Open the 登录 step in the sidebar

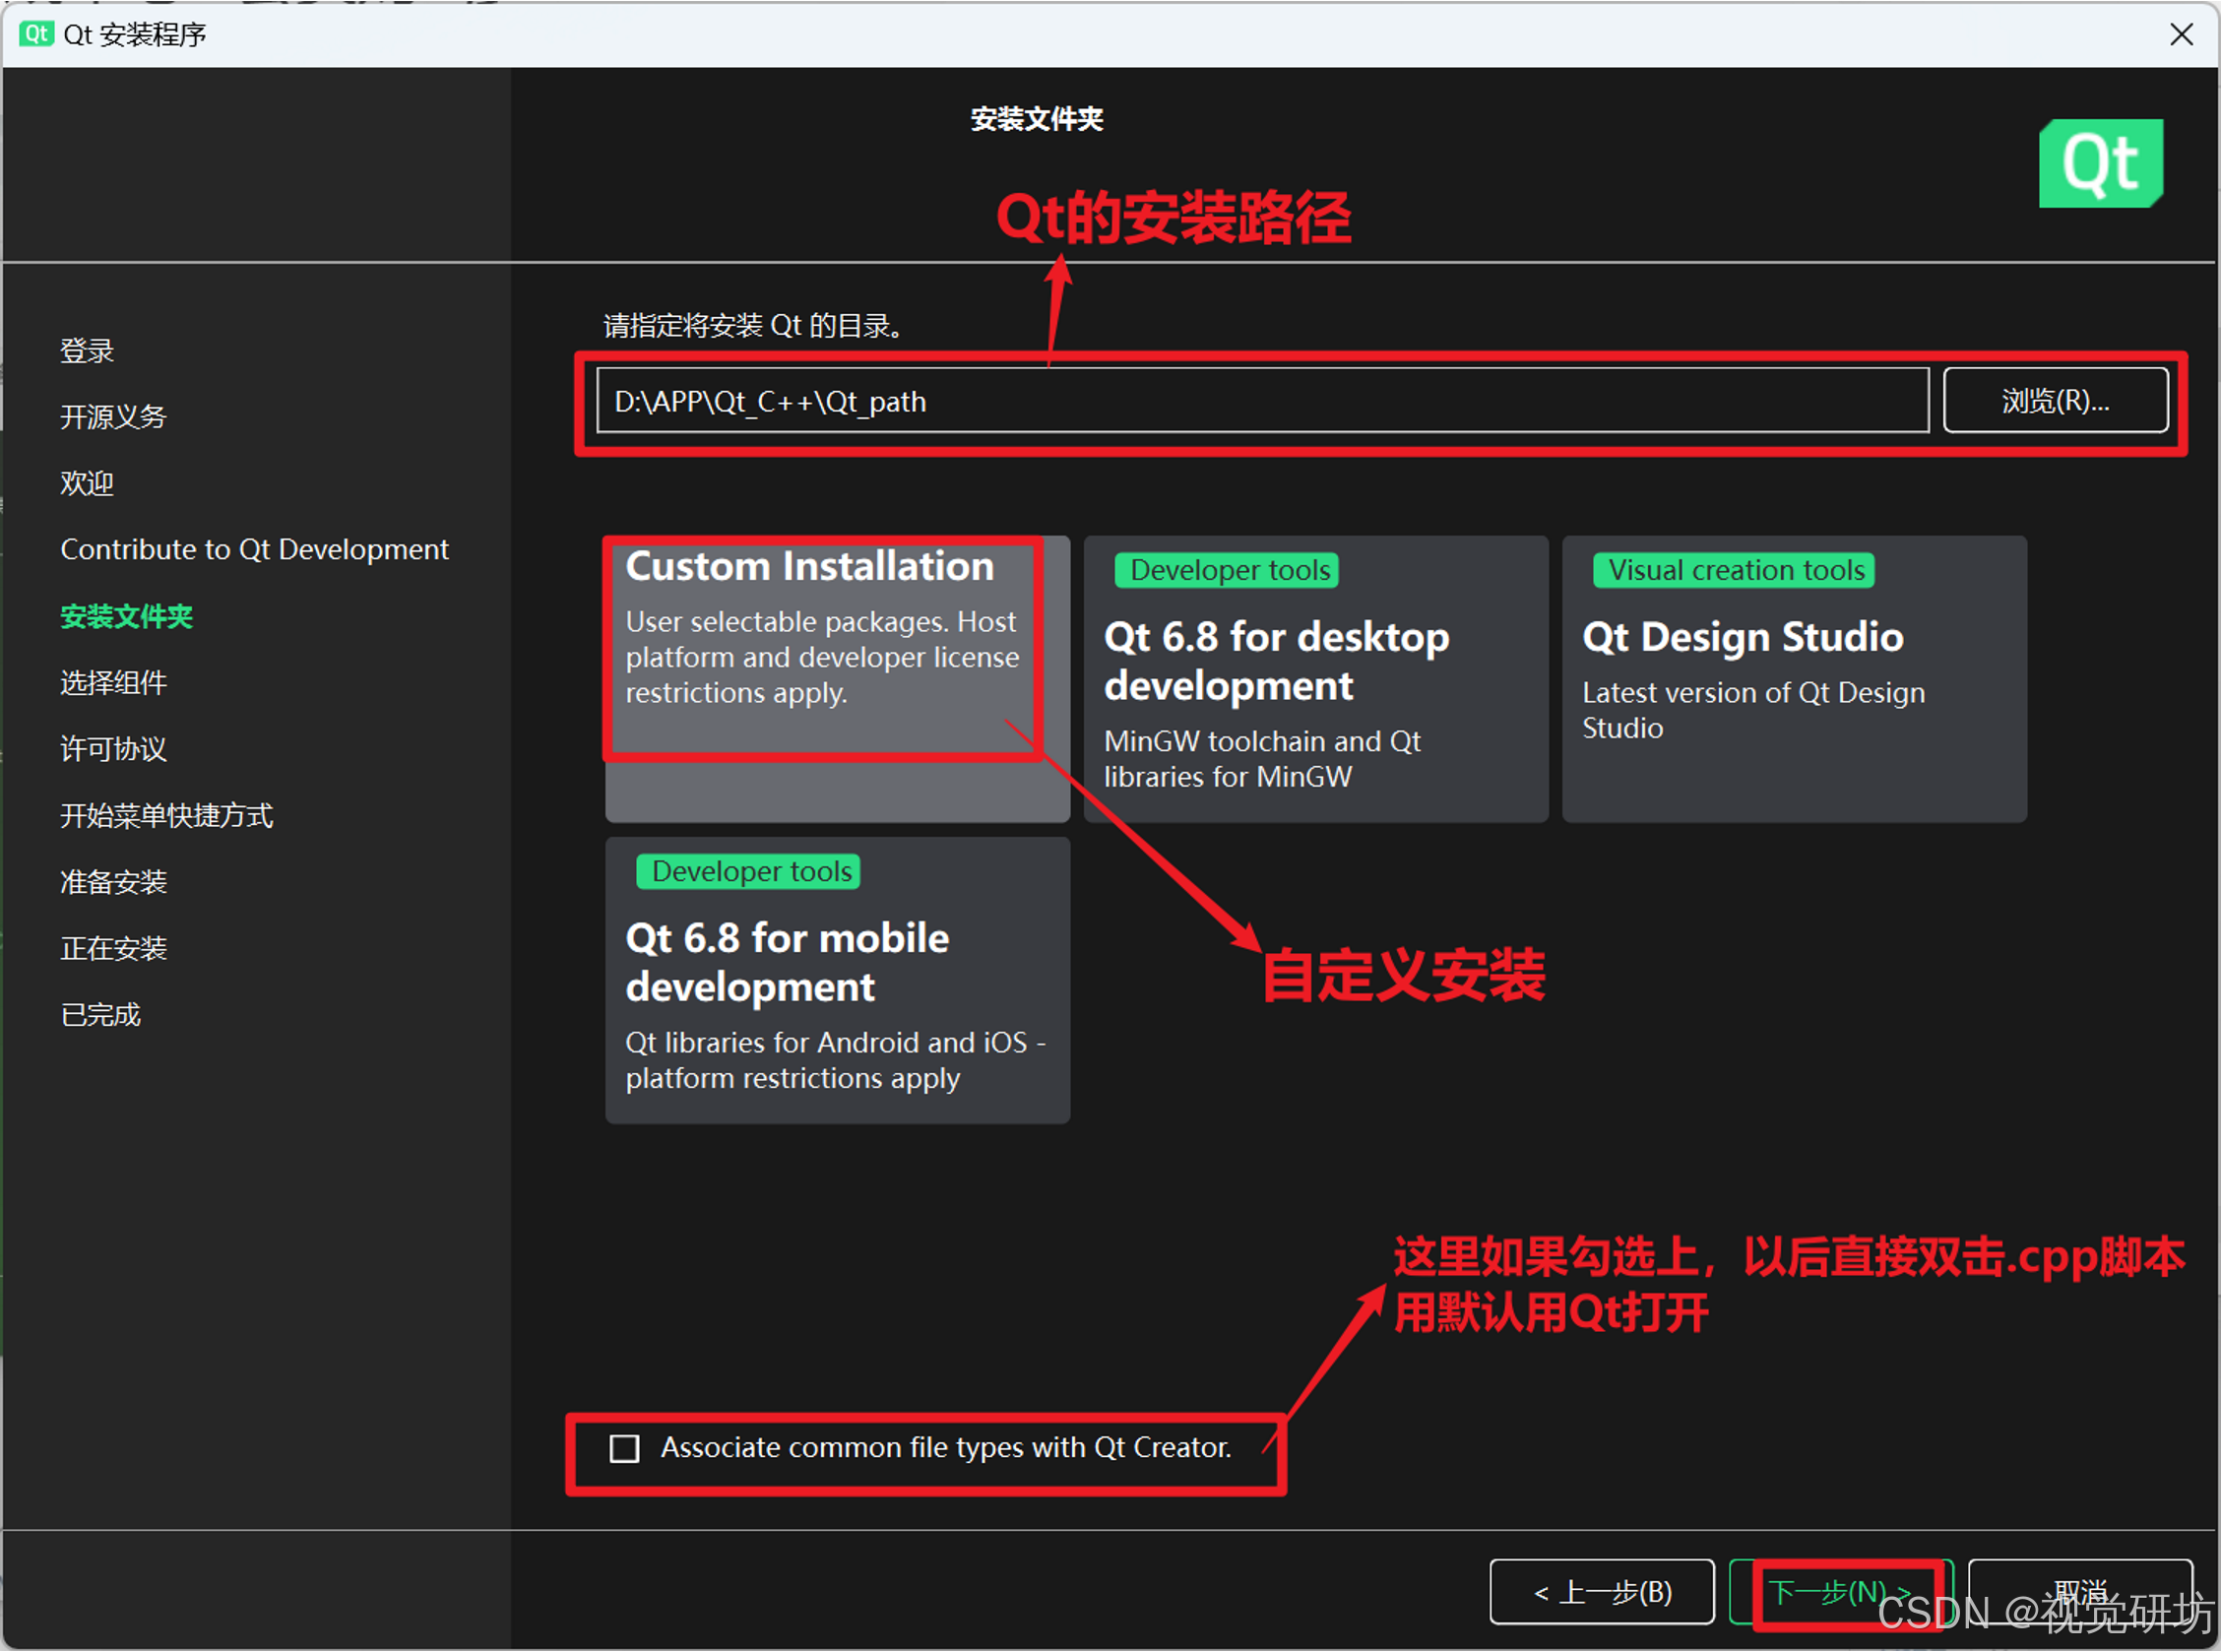click(87, 351)
